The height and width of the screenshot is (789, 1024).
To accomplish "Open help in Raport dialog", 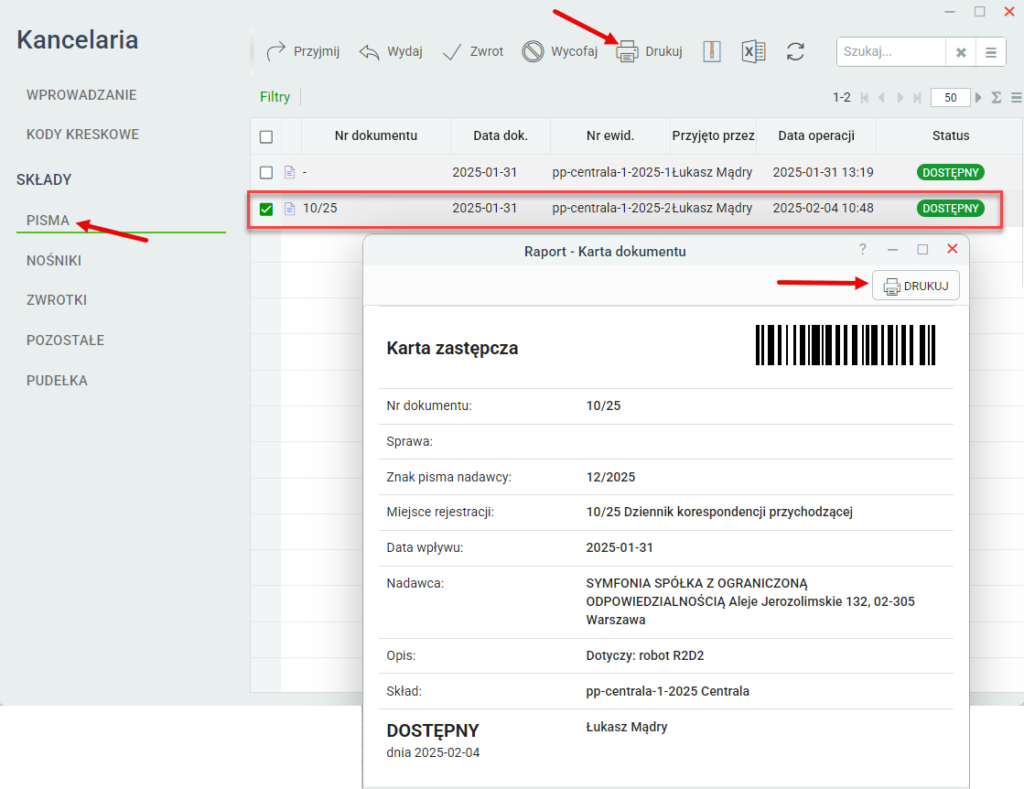I will [x=863, y=250].
